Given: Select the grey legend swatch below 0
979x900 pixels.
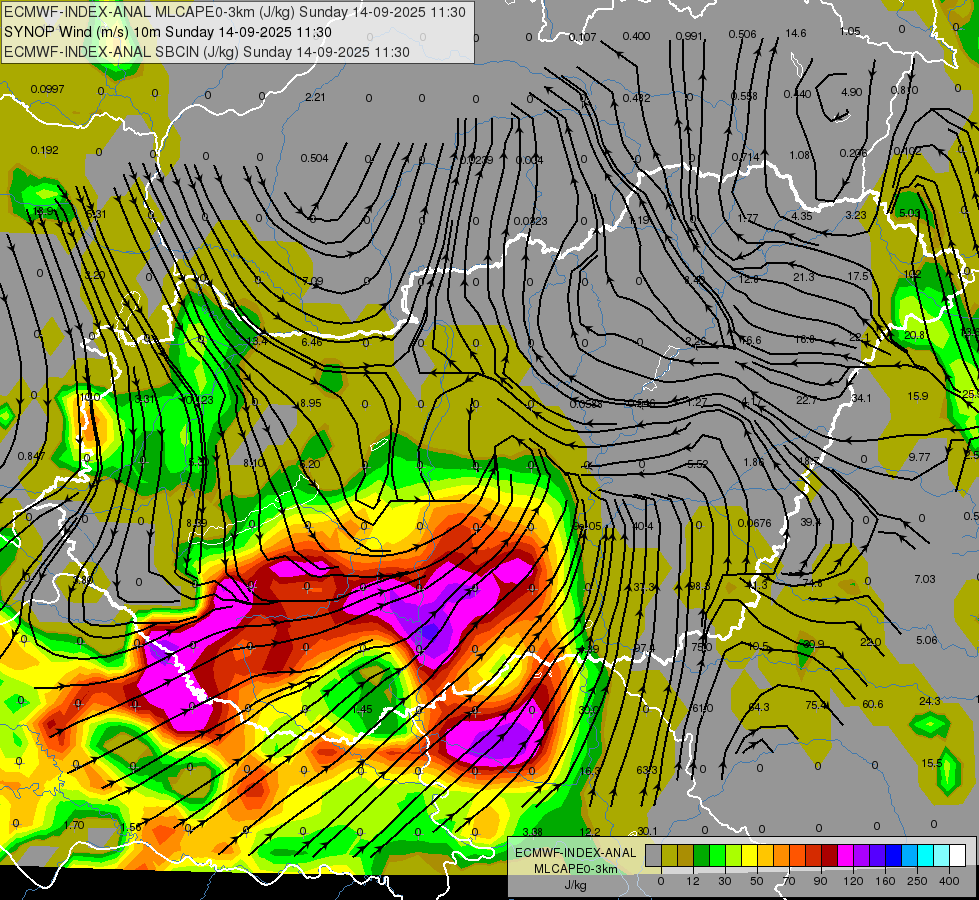Looking at the screenshot, I should click(x=653, y=855).
